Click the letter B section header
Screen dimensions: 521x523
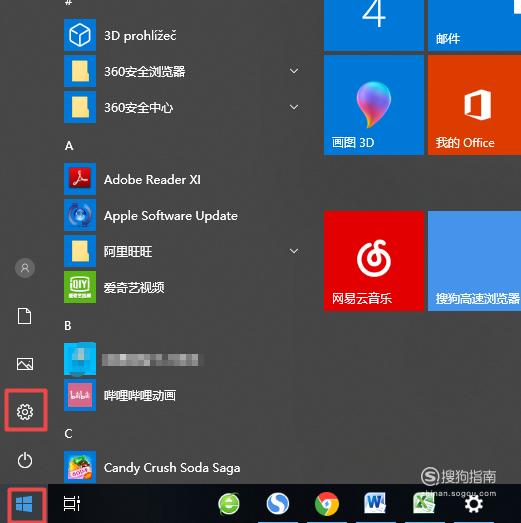pos(68,326)
